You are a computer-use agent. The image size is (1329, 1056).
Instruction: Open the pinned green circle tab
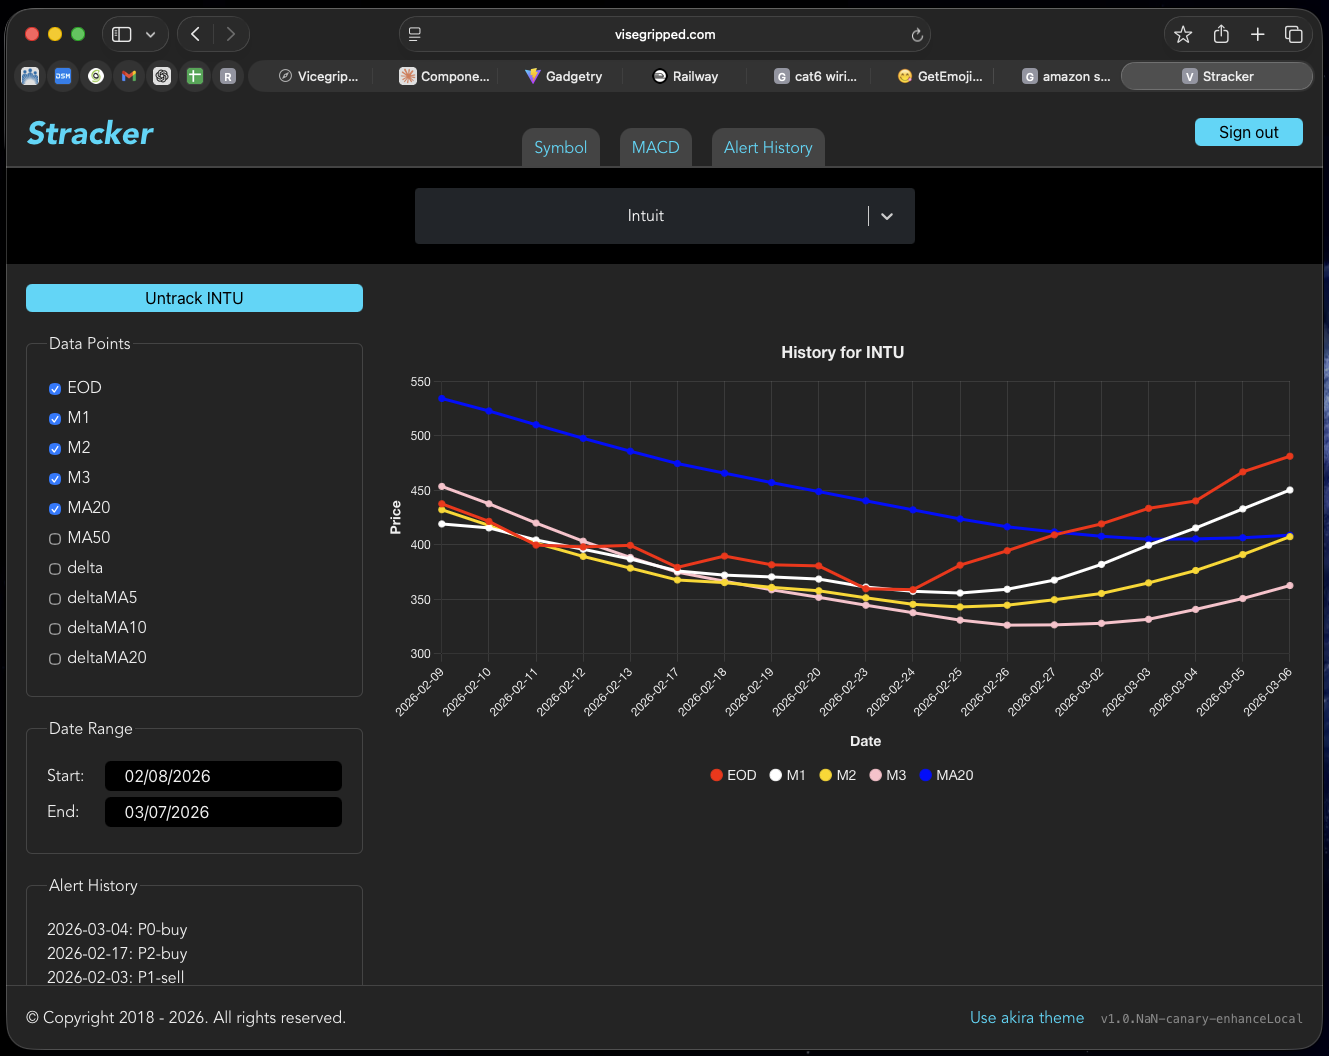tap(96, 76)
